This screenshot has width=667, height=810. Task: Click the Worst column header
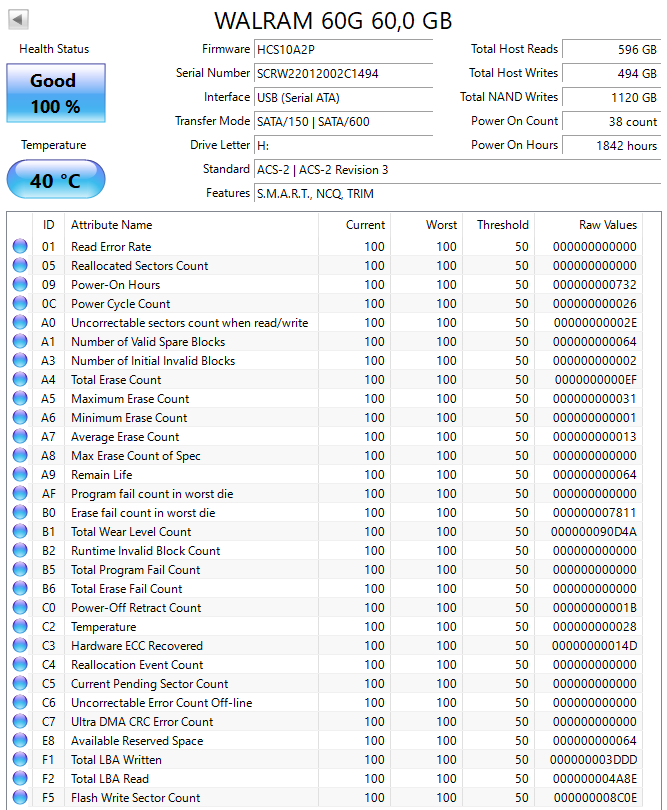click(x=426, y=225)
